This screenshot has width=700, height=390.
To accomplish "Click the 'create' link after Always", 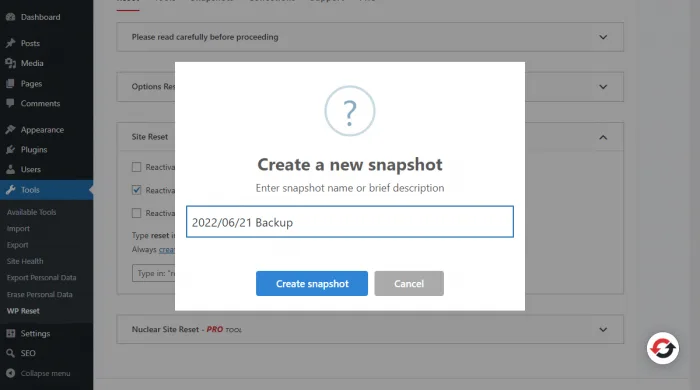I will pyautogui.click(x=167, y=249).
